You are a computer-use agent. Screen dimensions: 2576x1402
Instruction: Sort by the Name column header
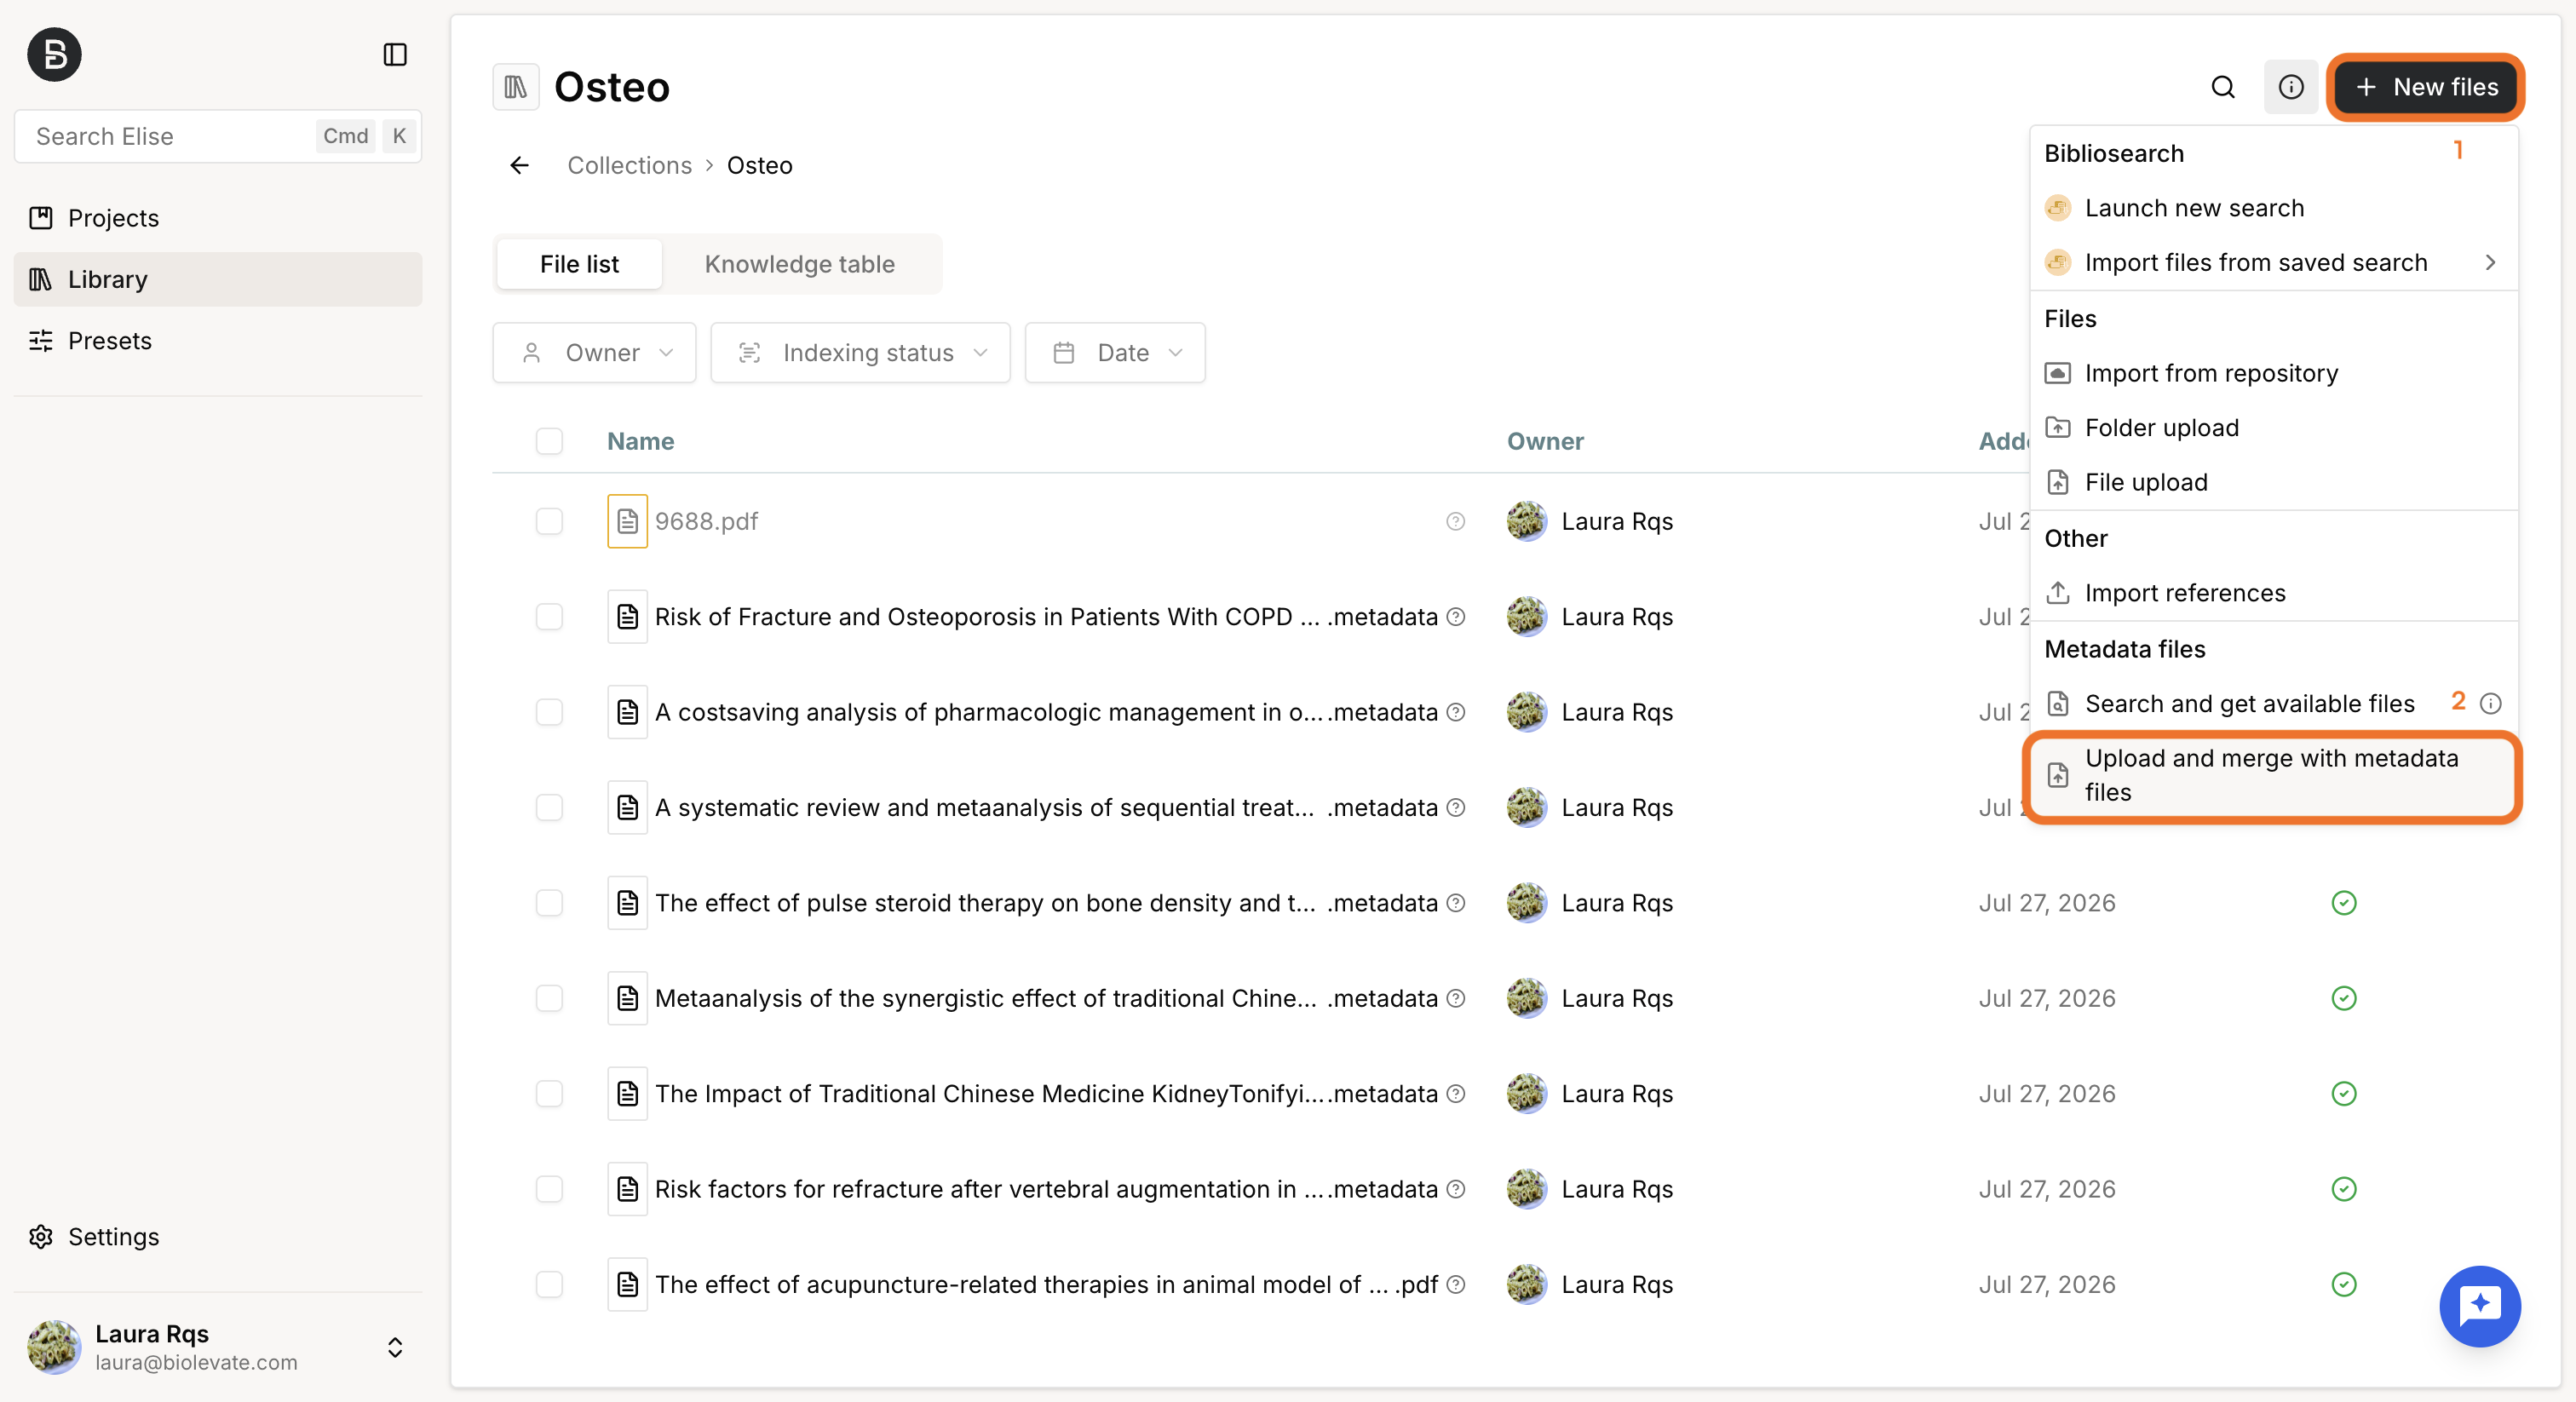640,441
